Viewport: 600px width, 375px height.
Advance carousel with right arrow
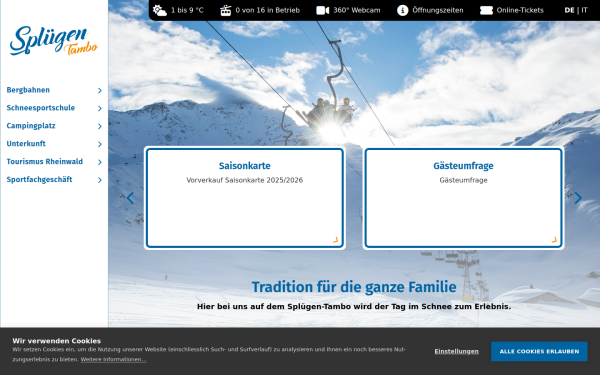coord(578,198)
